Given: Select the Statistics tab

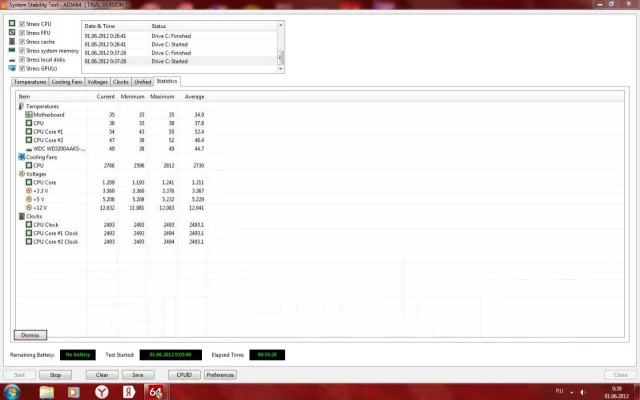Looking at the screenshot, I should coord(167,81).
